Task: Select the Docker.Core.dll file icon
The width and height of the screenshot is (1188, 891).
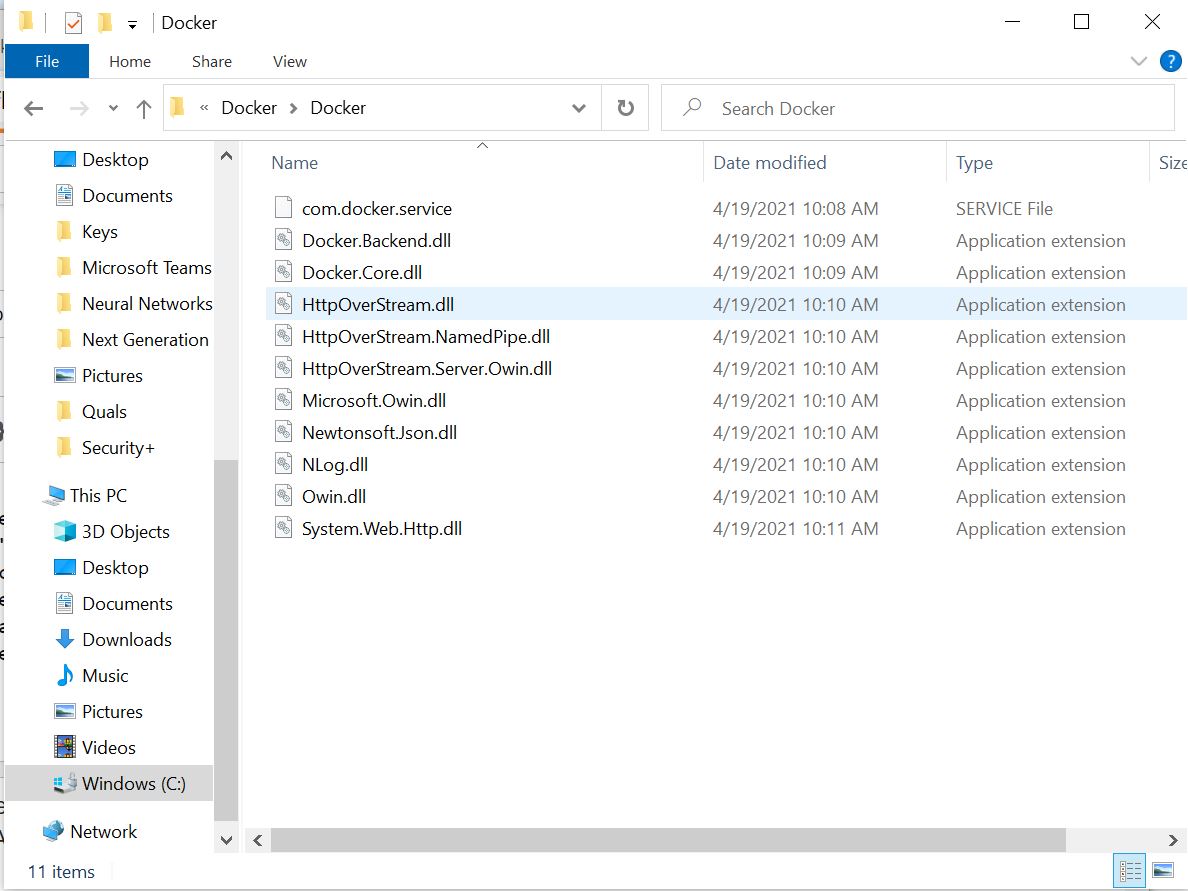Action: pyautogui.click(x=283, y=272)
